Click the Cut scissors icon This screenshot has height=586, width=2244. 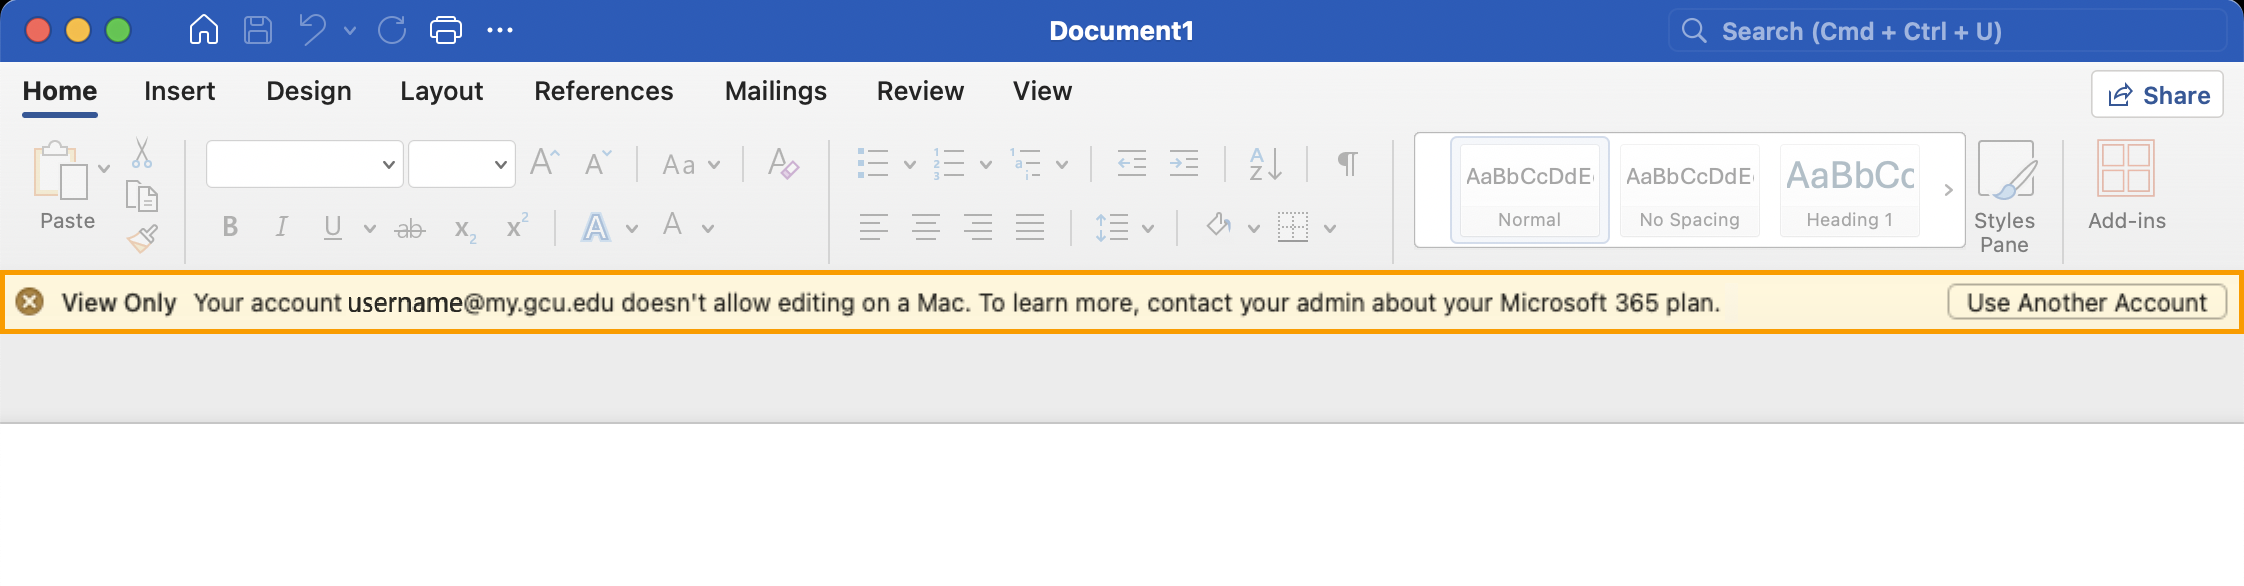pyautogui.click(x=142, y=153)
